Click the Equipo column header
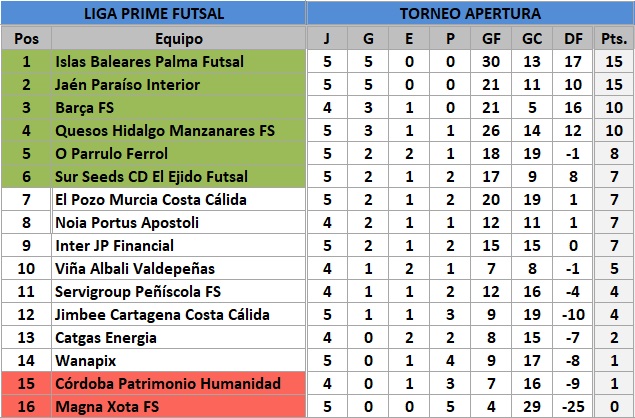Image resolution: width=635 pixels, height=418 pixels. point(178,38)
